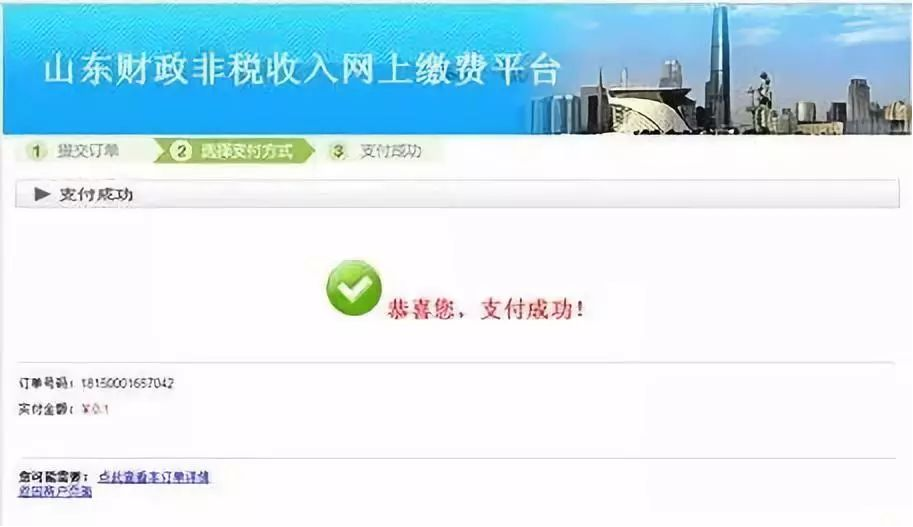This screenshot has height=527, width=913.
Task: Click the step 3 number circle
Action: pyautogui.click(x=338, y=151)
